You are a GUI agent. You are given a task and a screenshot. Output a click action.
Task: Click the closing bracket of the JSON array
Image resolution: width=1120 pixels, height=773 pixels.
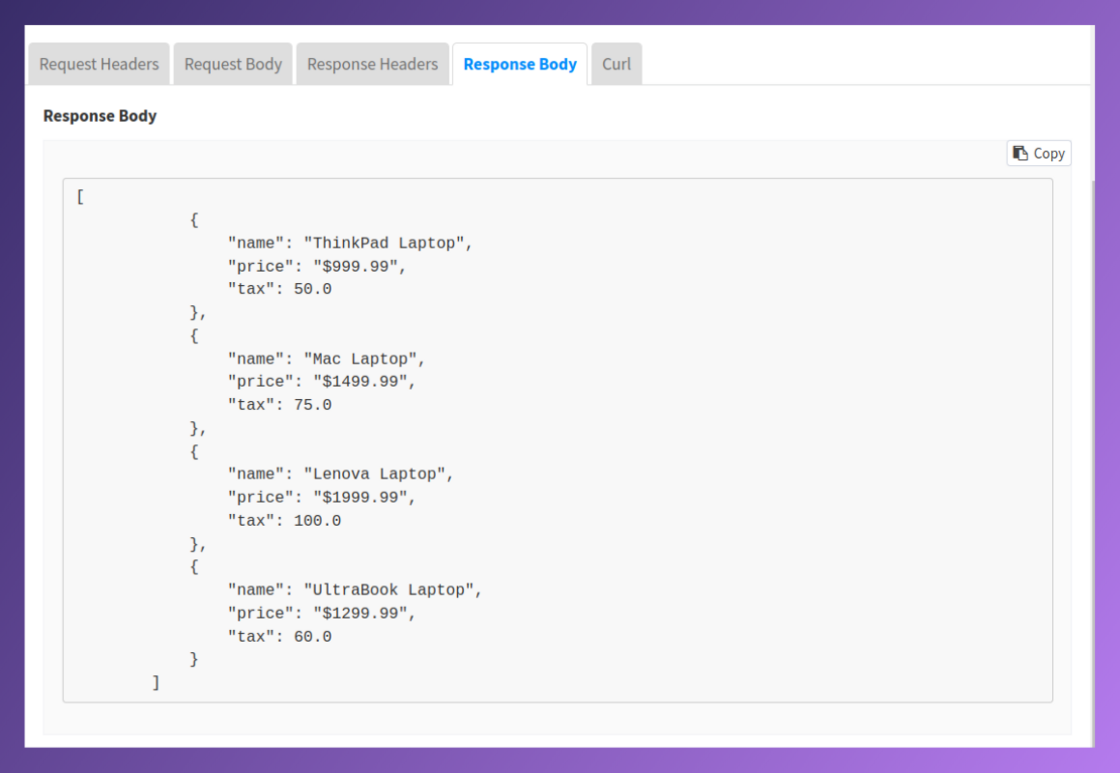[x=156, y=681]
